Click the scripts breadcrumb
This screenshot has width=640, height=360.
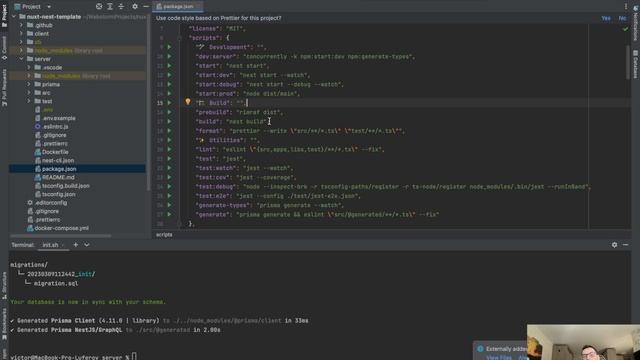tap(164, 235)
